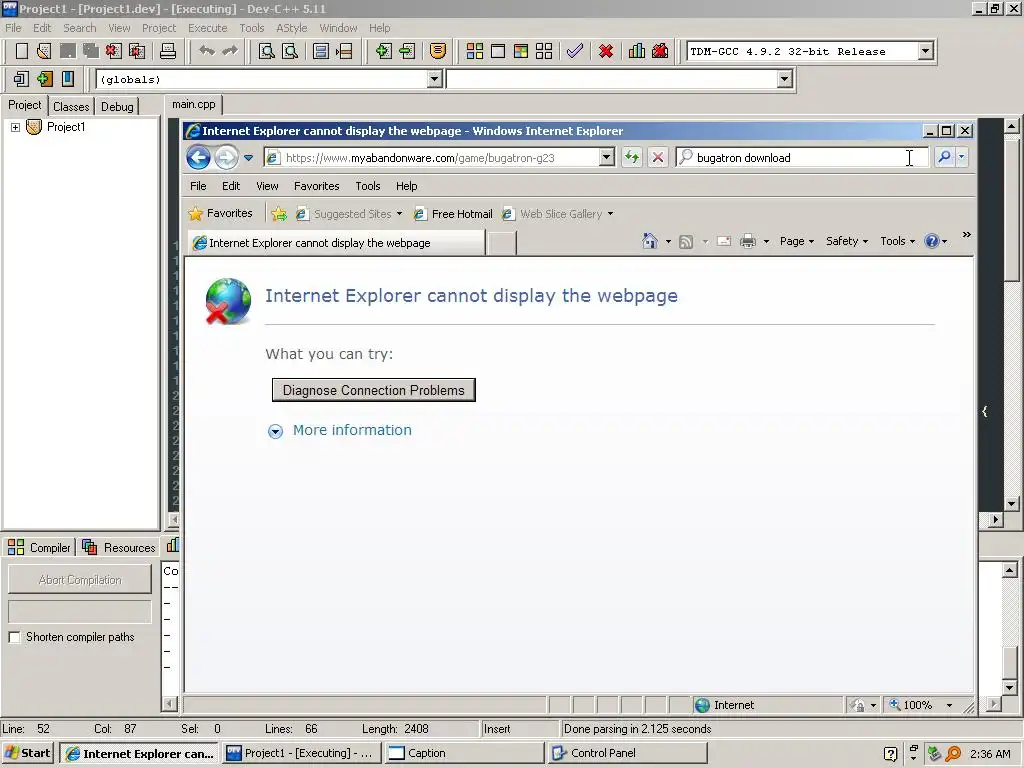Click the Internet Explorer Print icon
Screen dimensions: 1024x768
pyautogui.click(x=748, y=241)
